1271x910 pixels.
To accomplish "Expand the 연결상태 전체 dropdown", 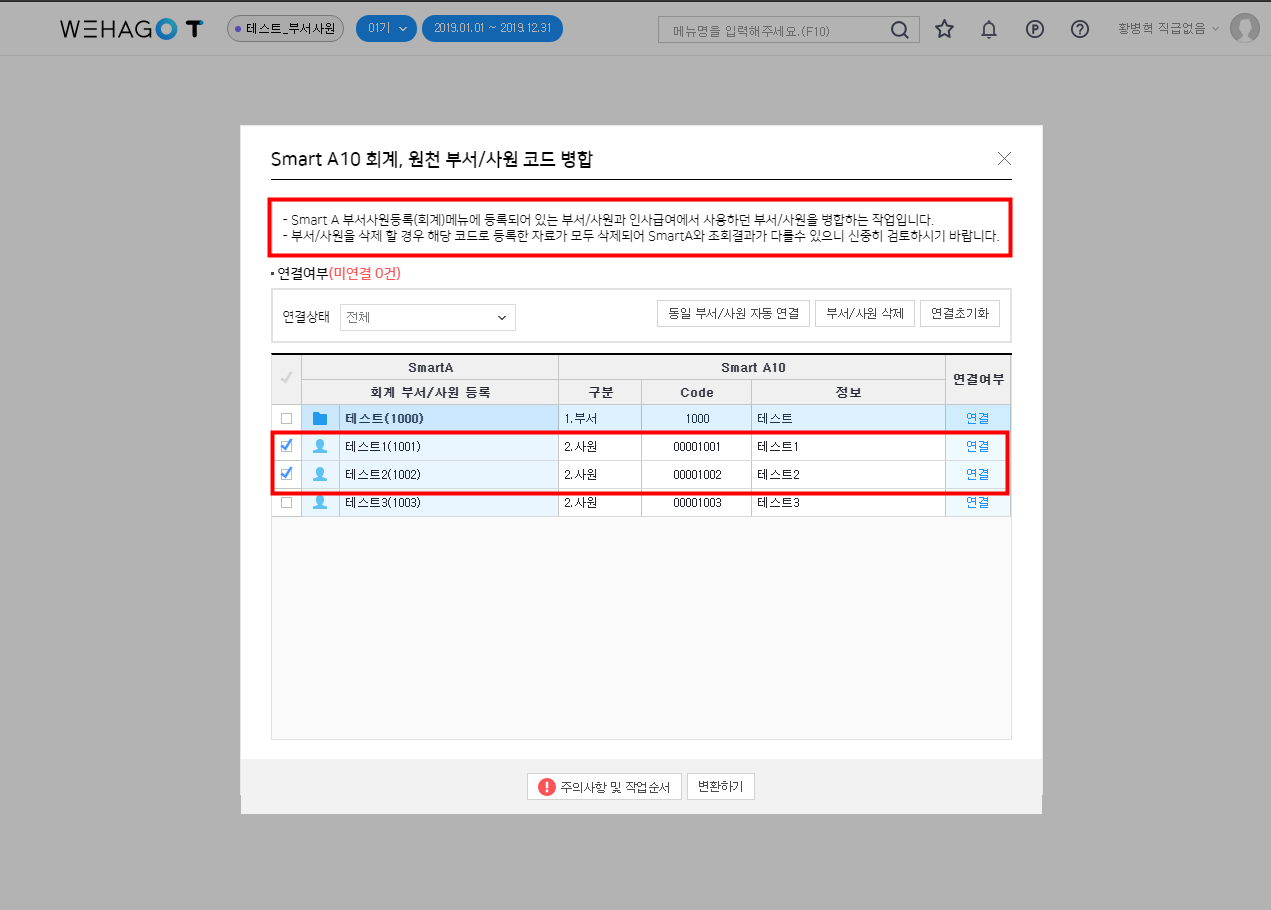I will (427, 317).
